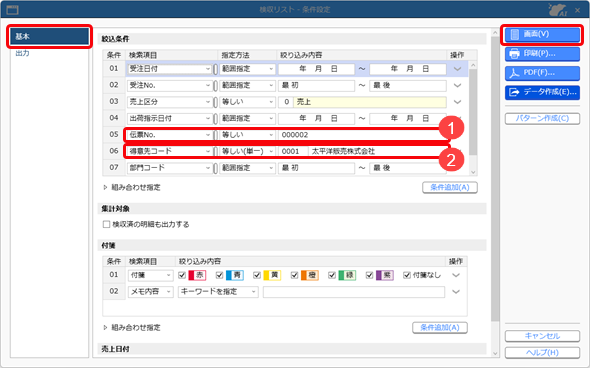Open the 部門コード search item dropdown

169,168
